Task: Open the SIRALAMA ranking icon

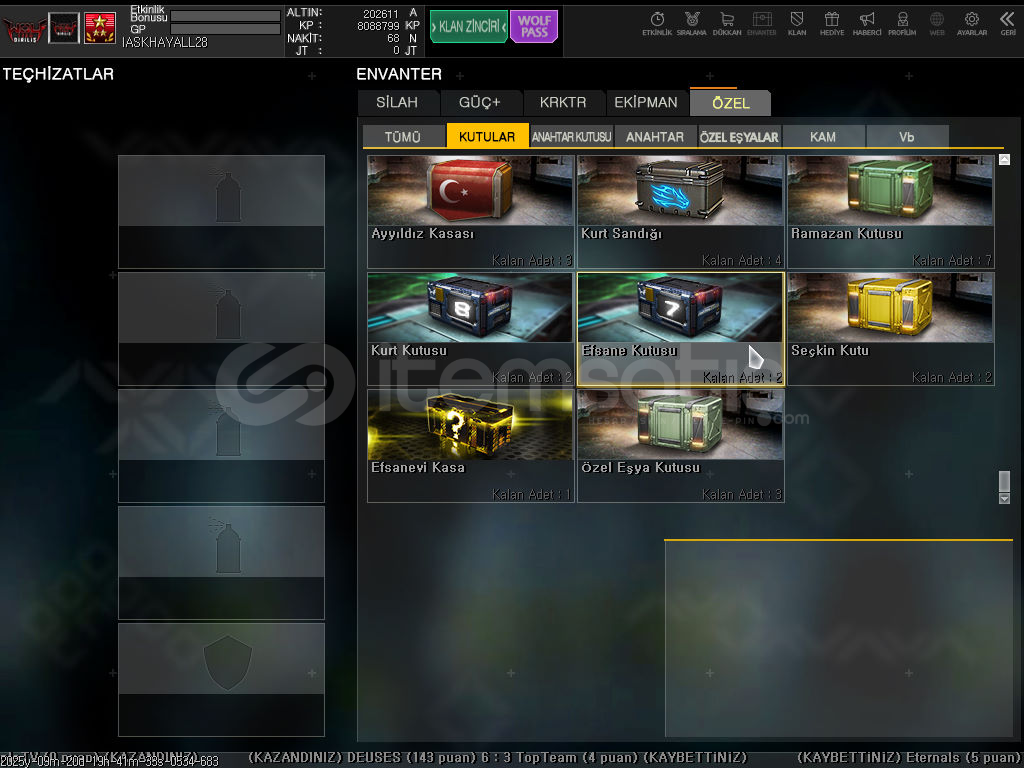Action: click(692, 24)
